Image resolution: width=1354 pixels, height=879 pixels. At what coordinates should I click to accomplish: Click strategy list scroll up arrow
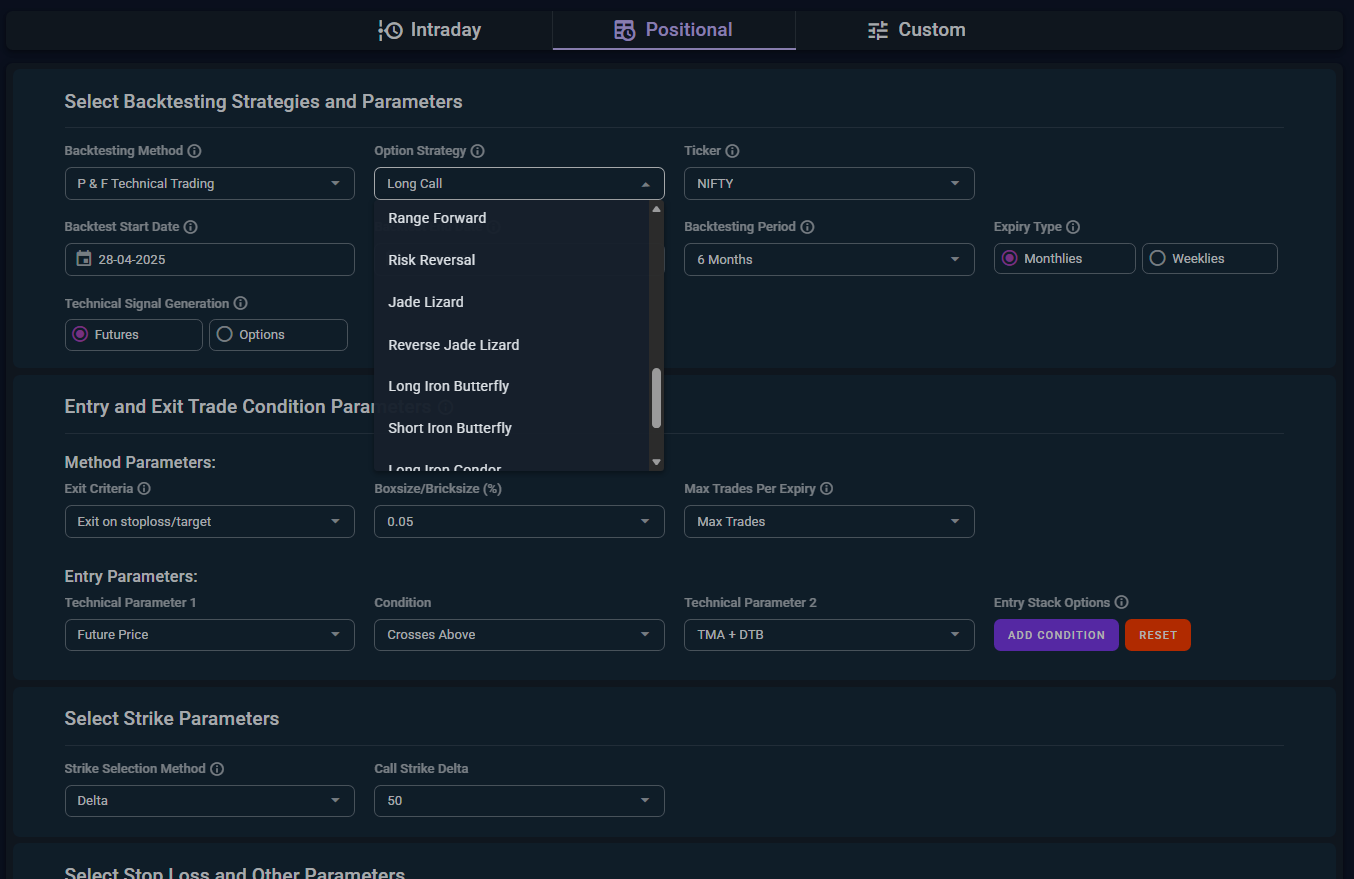coord(657,209)
